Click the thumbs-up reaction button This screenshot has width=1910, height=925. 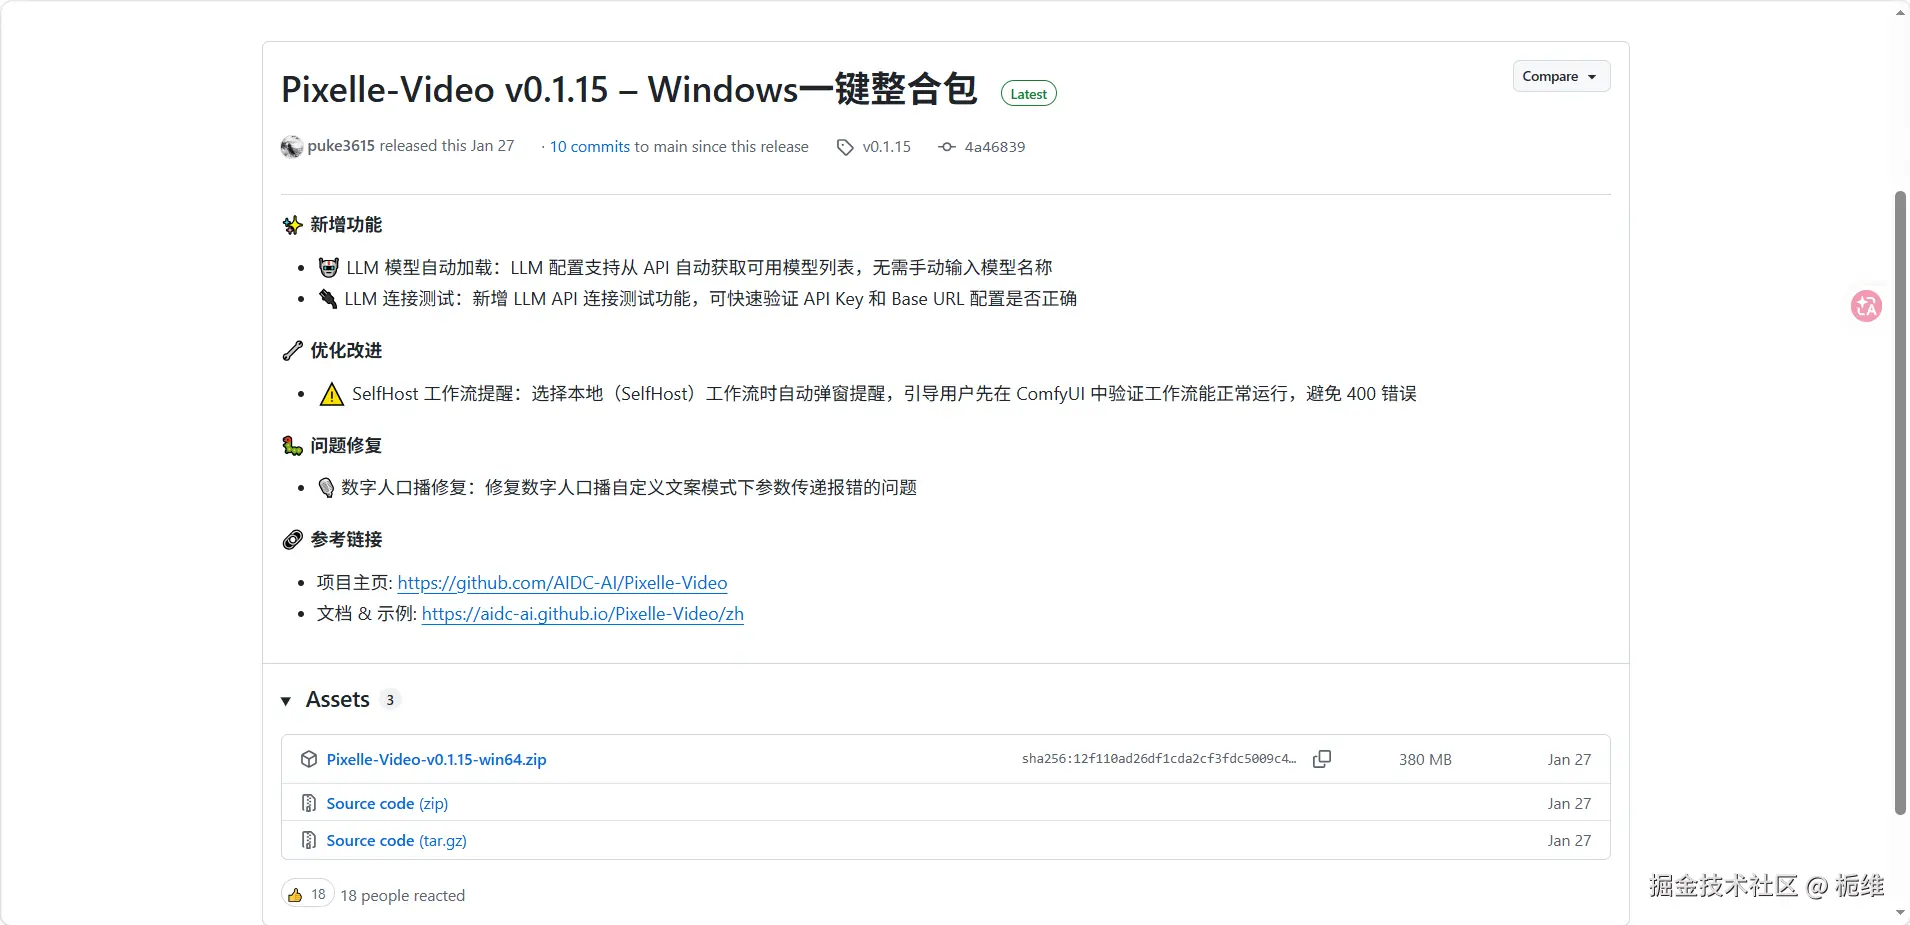[307, 895]
